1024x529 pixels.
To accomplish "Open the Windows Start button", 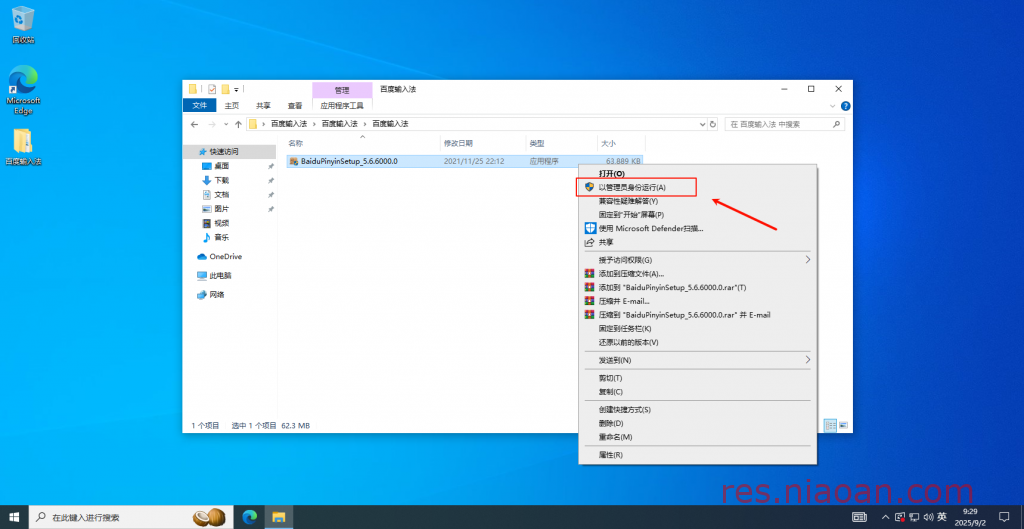I will coord(14,517).
